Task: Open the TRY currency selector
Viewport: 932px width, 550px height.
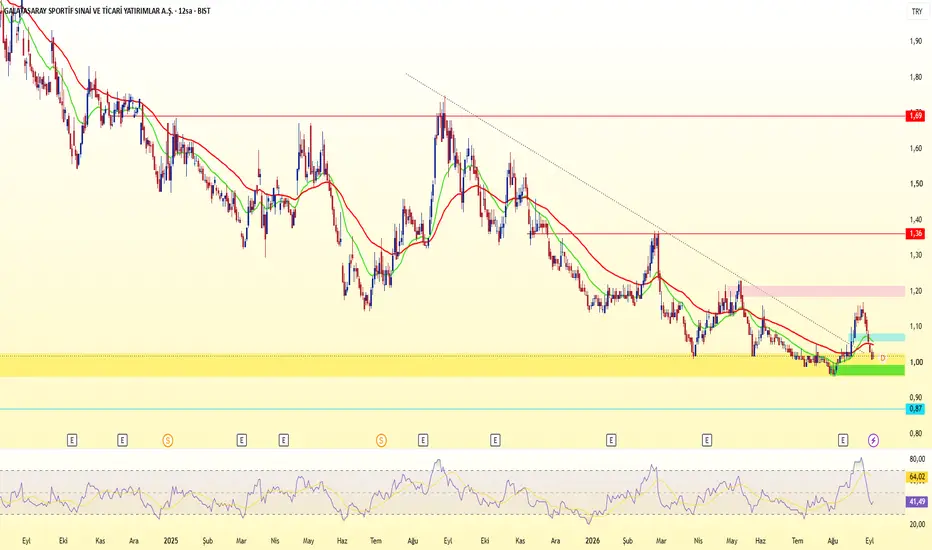Action: 917,11
